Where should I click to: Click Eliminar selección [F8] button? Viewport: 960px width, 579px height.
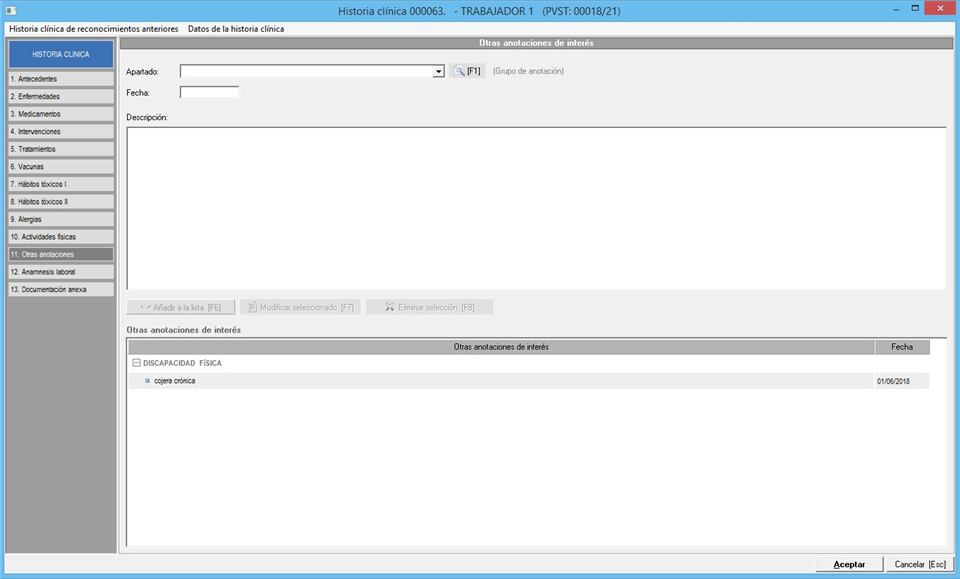point(430,307)
